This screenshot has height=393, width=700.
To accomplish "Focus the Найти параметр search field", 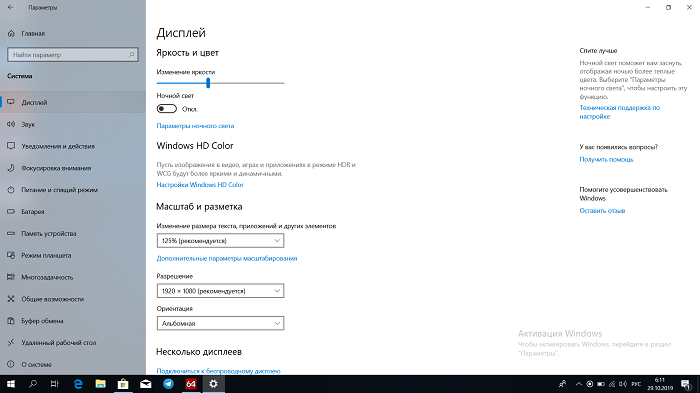I will pyautogui.click(x=73, y=55).
